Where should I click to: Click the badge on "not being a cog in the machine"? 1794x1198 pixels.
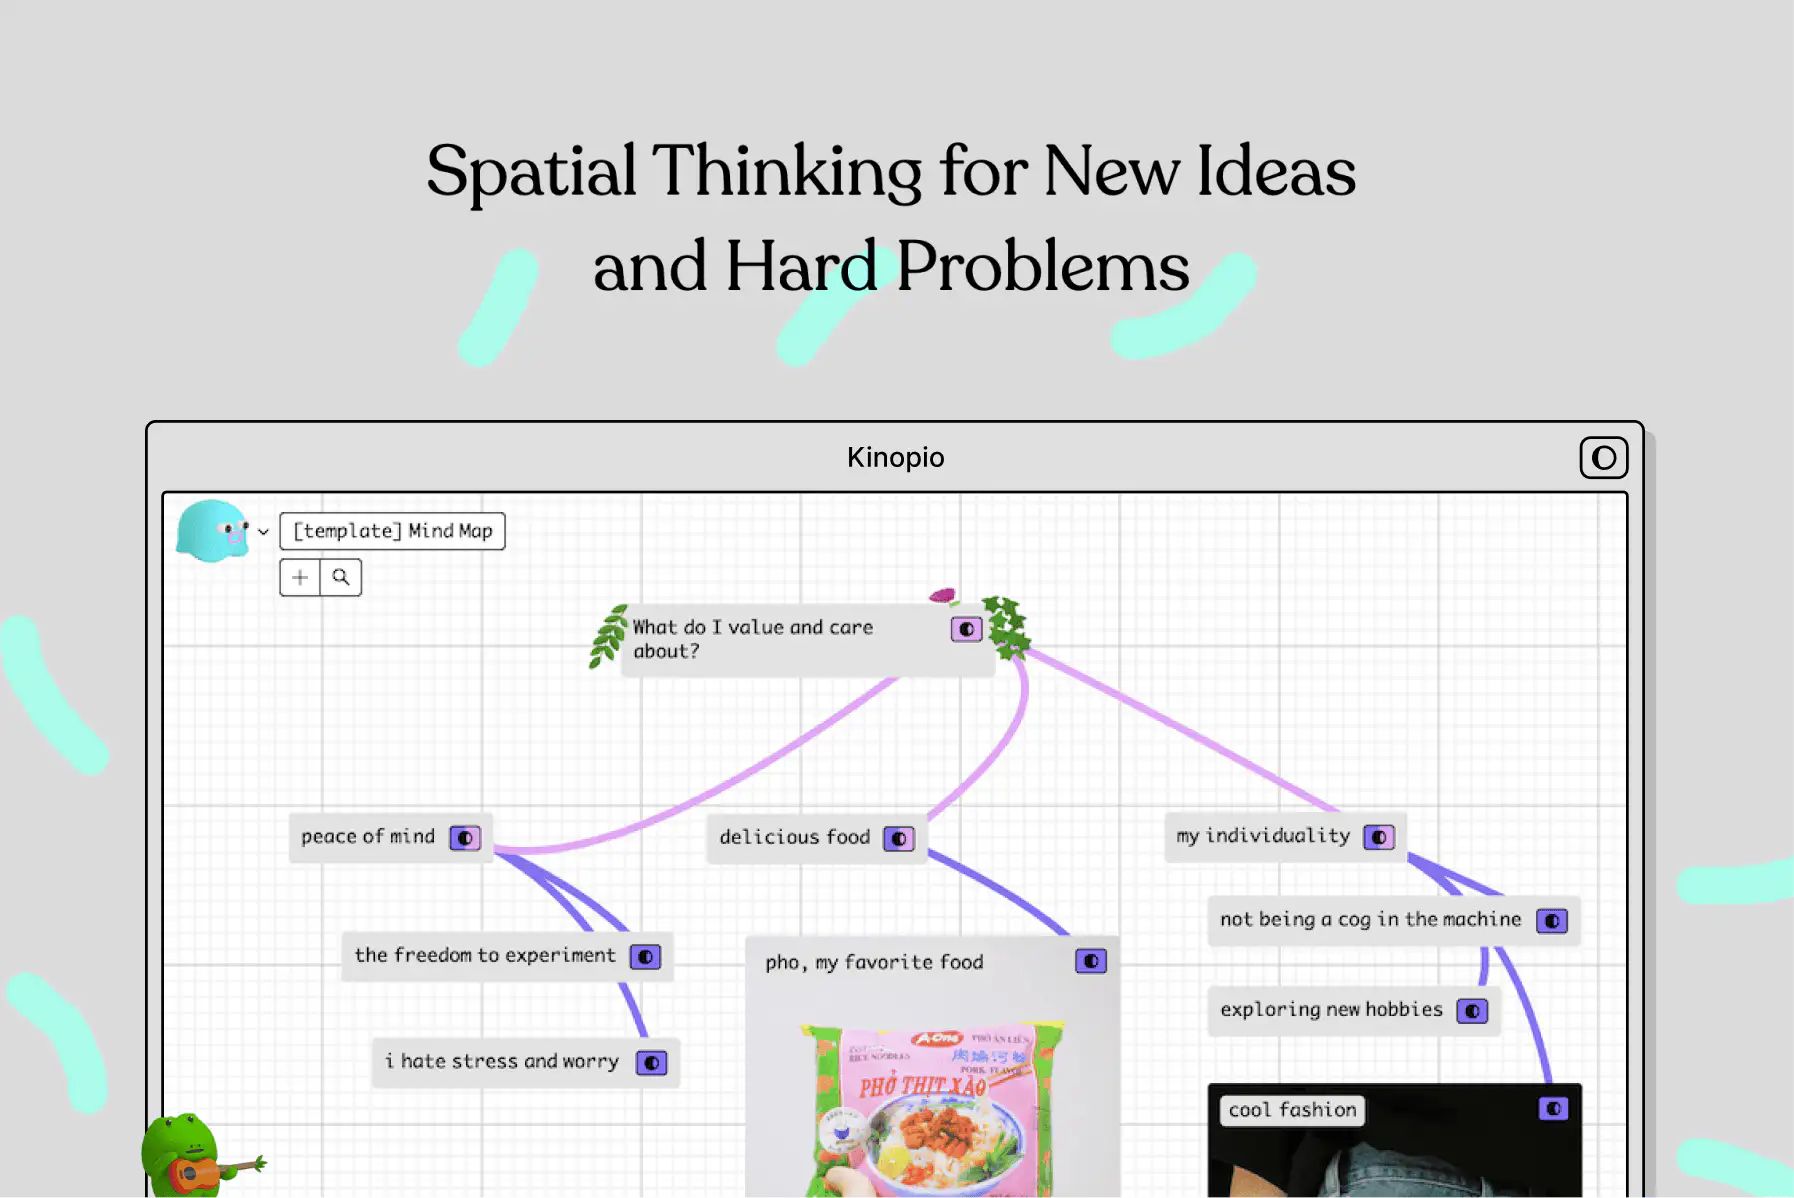[x=1553, y=920]
